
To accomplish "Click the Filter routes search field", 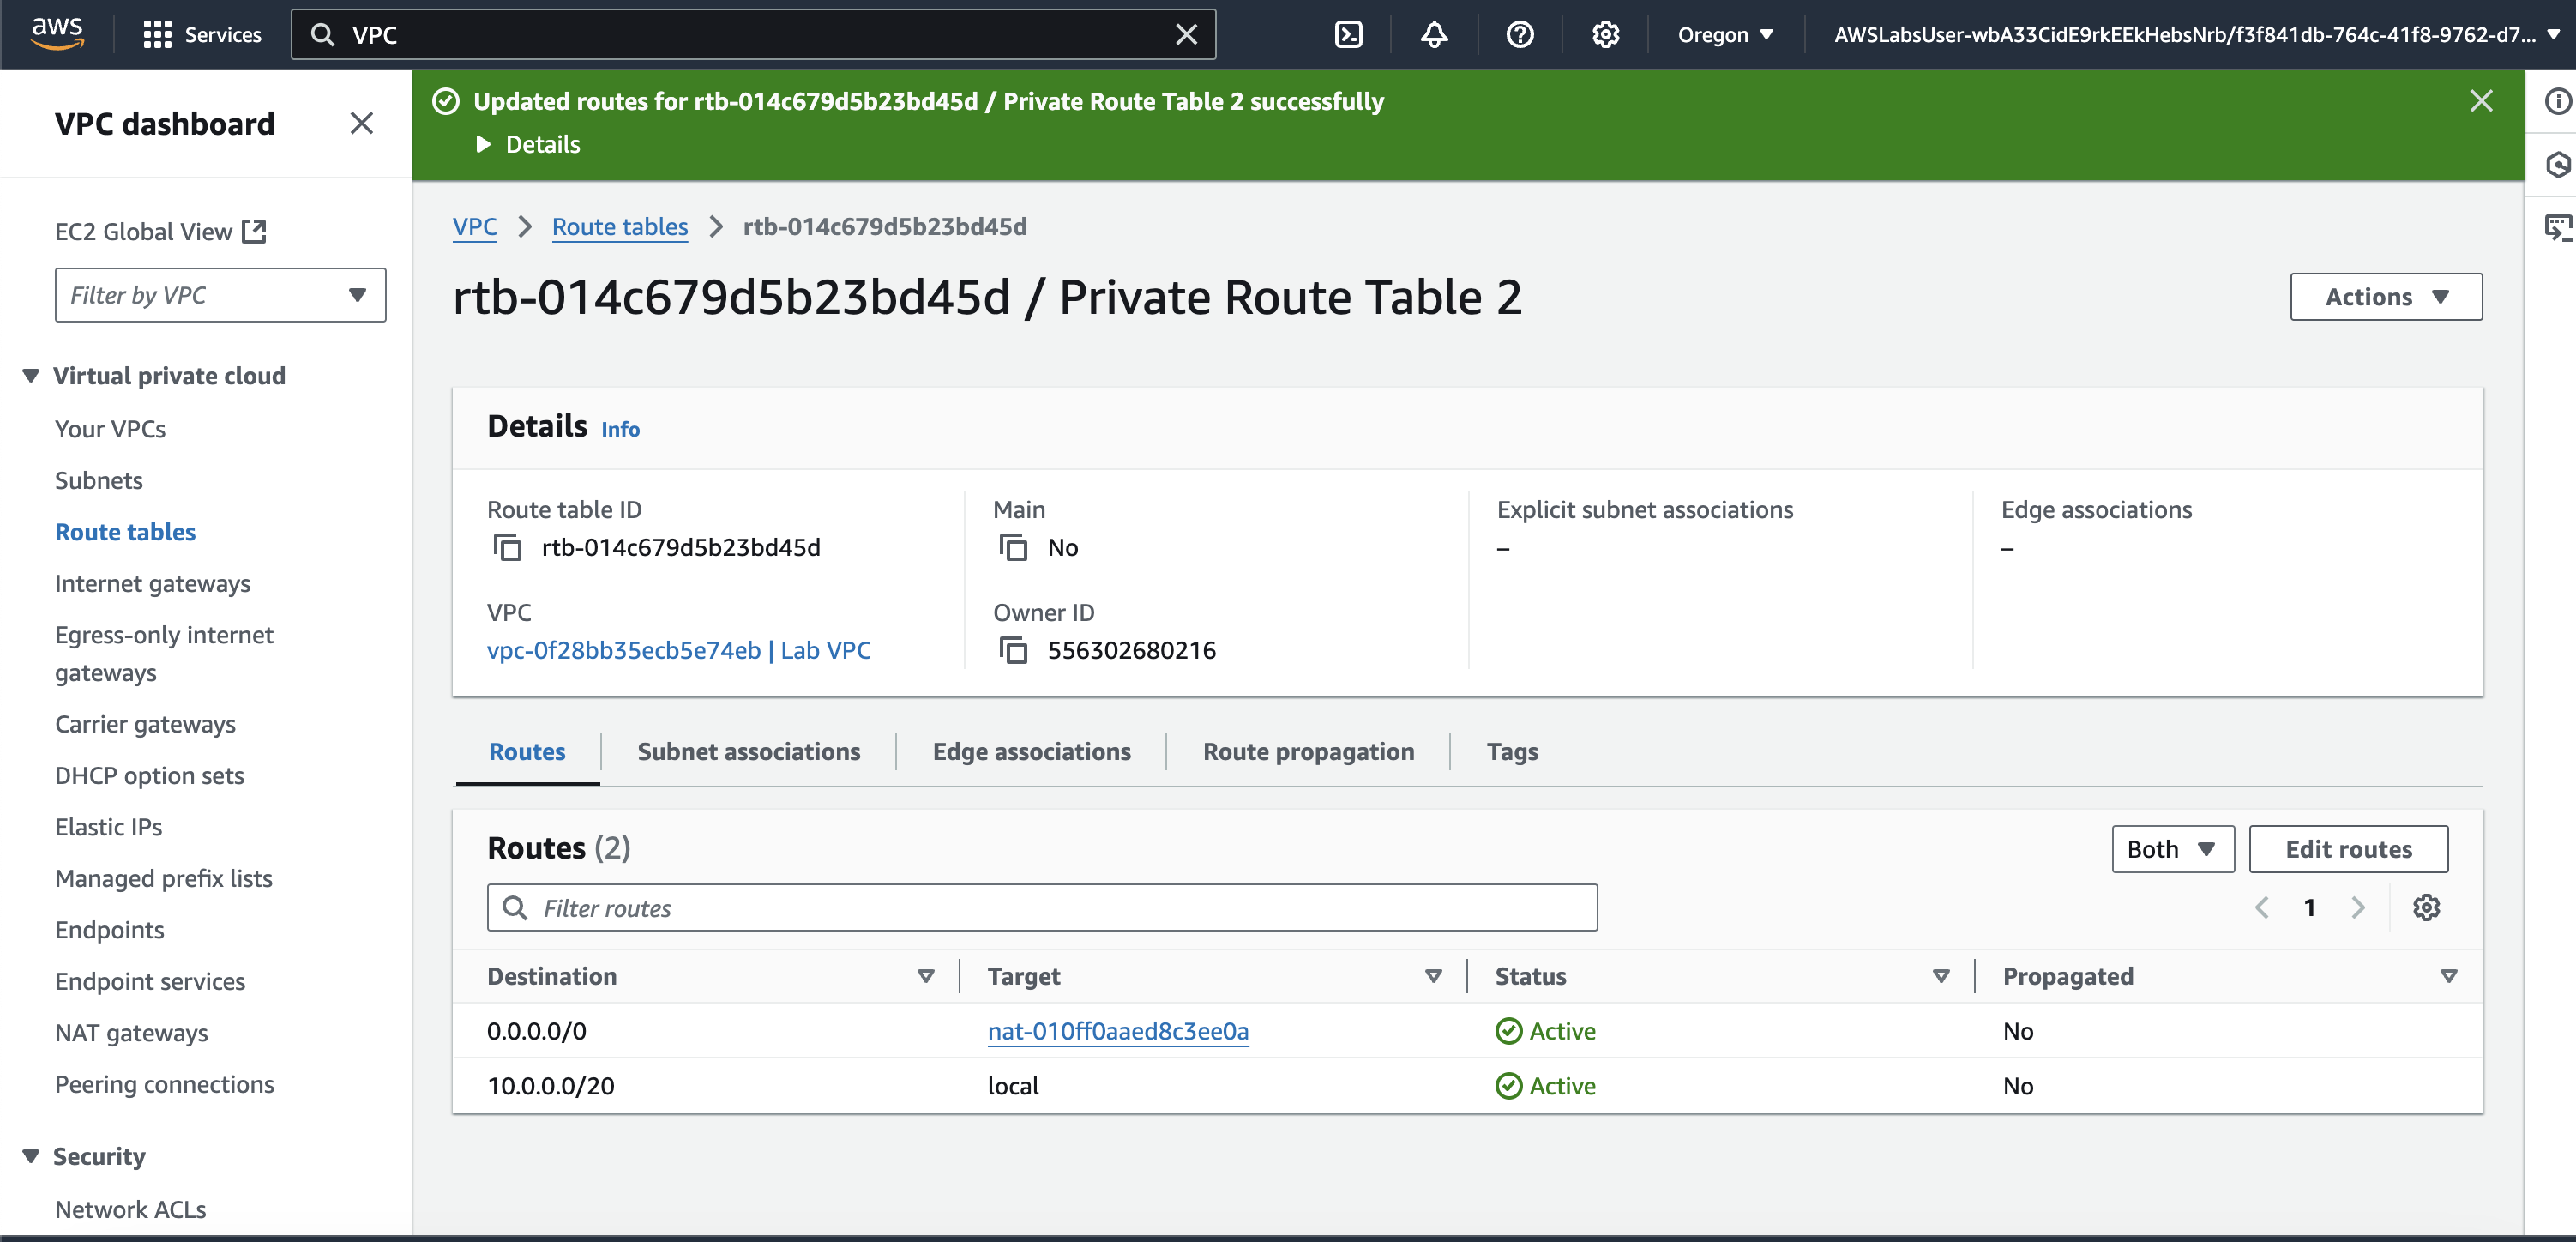I will coord(1042,907).
